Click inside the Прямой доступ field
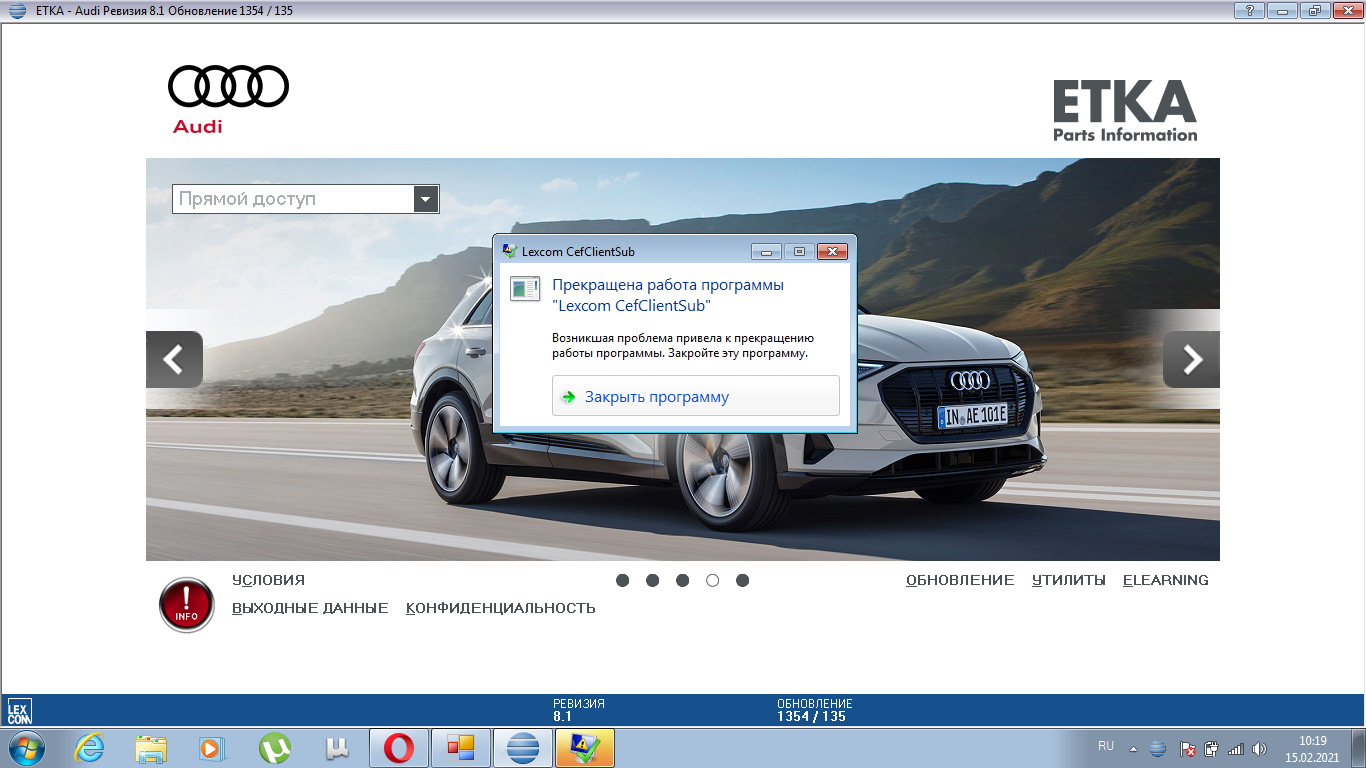This screenshot has width=1366, height=768. [293, 199]
